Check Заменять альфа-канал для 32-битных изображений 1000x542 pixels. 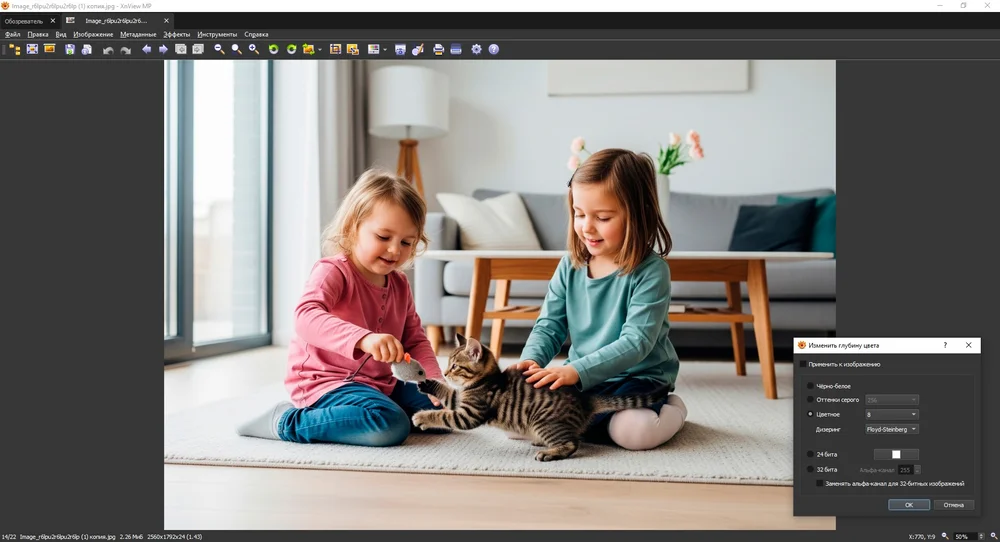pyautogui.click(x=820, y=483)
